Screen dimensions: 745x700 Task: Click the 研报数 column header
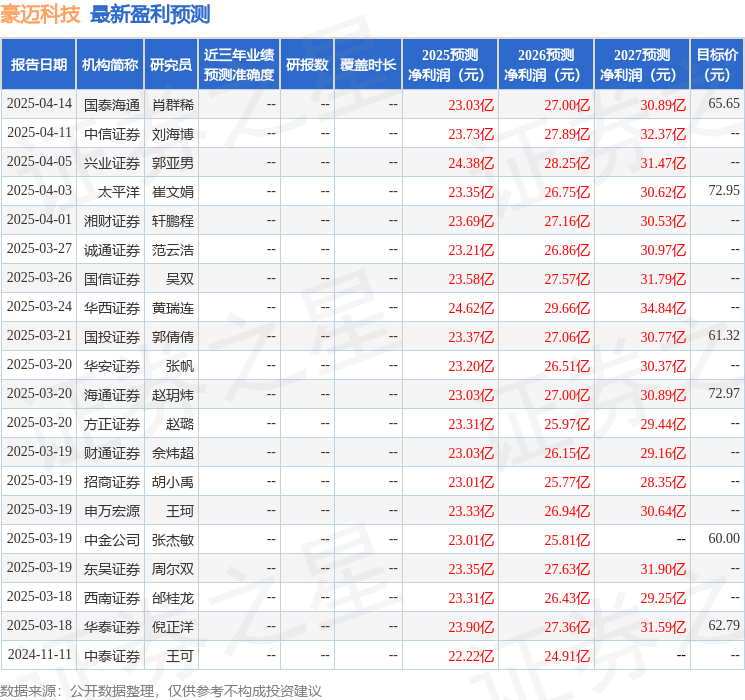pyautogui.click(x=307, y=64)
